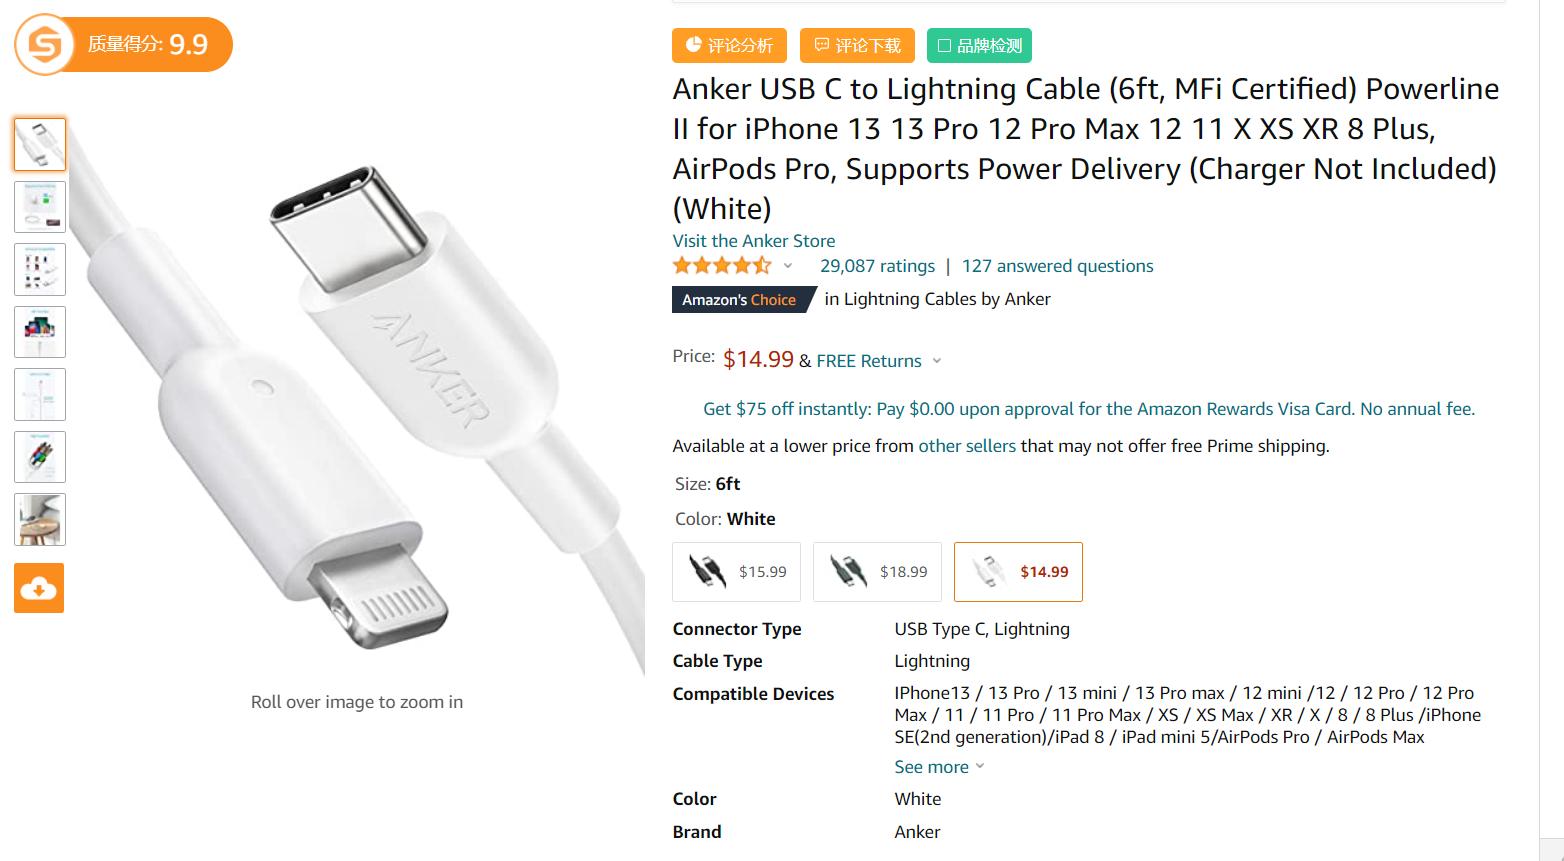
Task: Open 127 answered questions link
Action: pyautogui.click(x=1057, y=266)
